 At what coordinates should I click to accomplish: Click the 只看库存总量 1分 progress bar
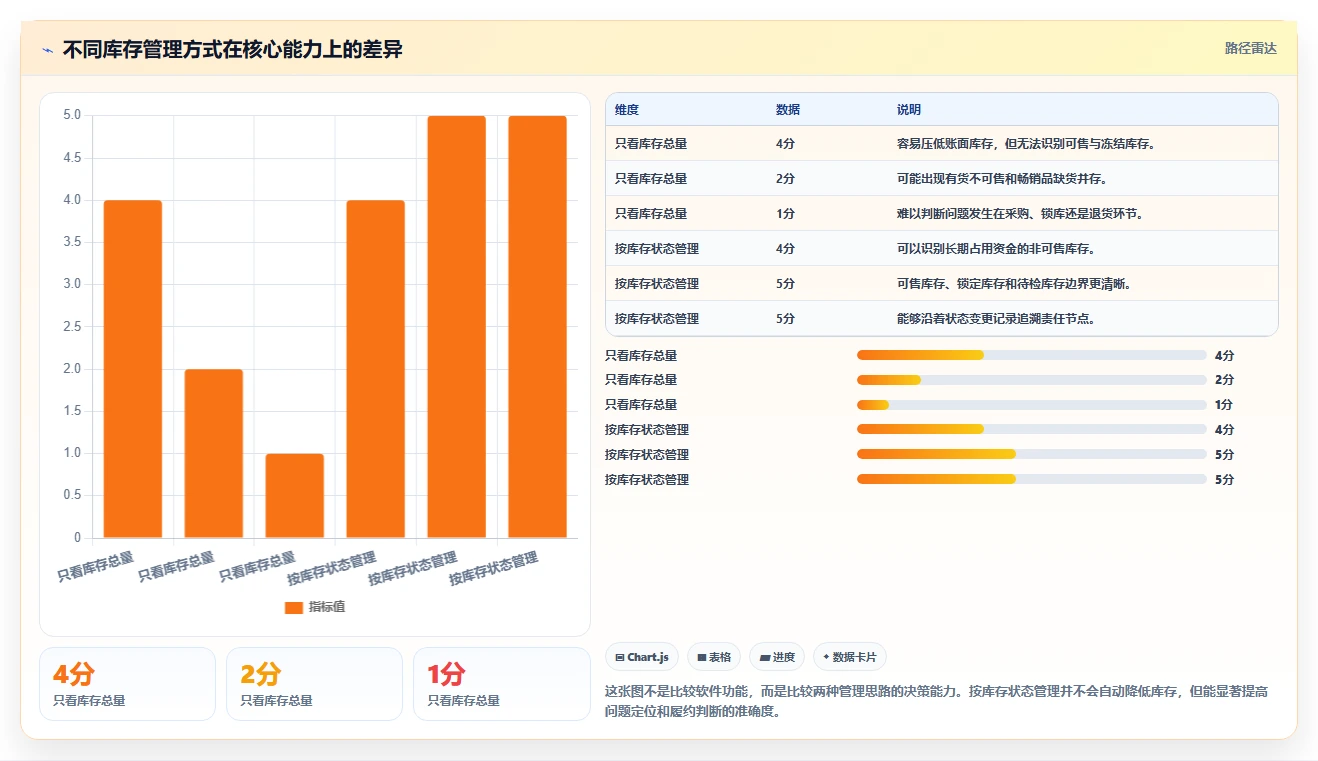tap(1032, 405)
